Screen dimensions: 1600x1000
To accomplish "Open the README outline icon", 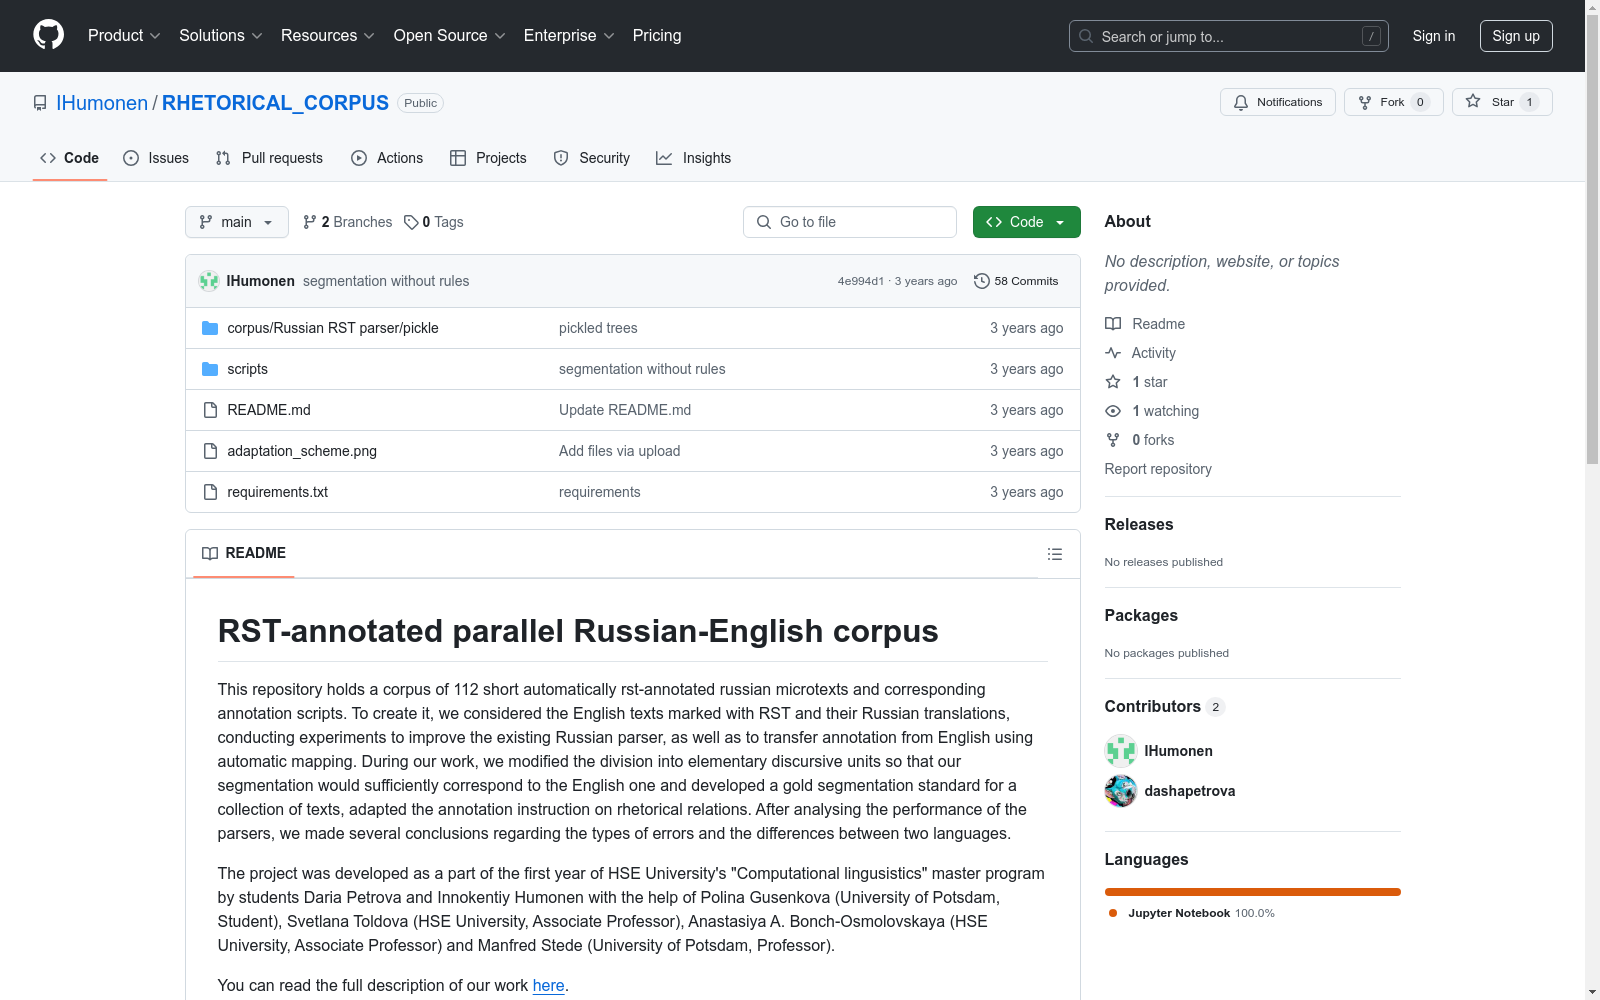I will coord(1054,554).
